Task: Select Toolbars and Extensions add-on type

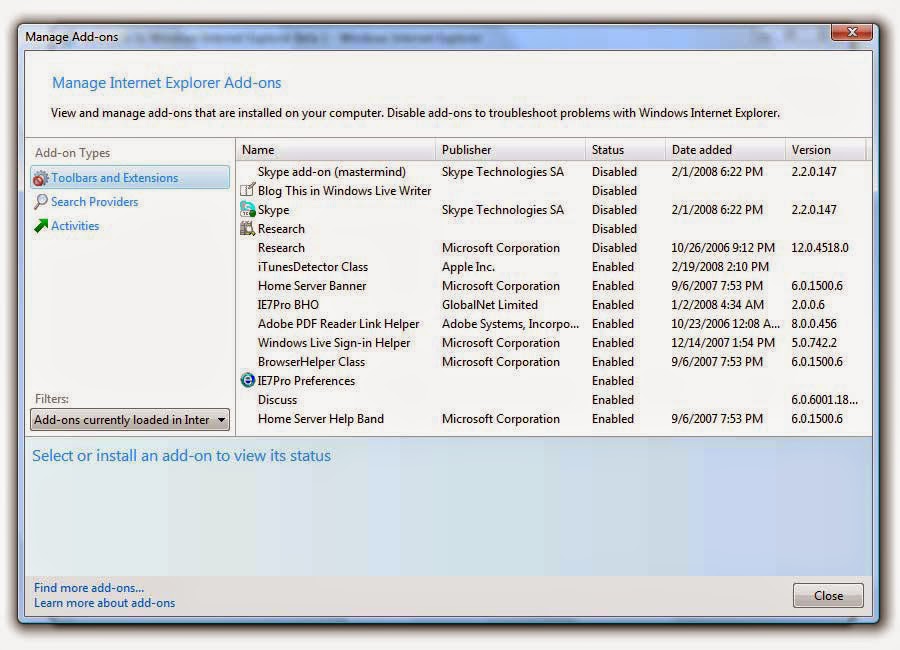Action: click(130, 177)
